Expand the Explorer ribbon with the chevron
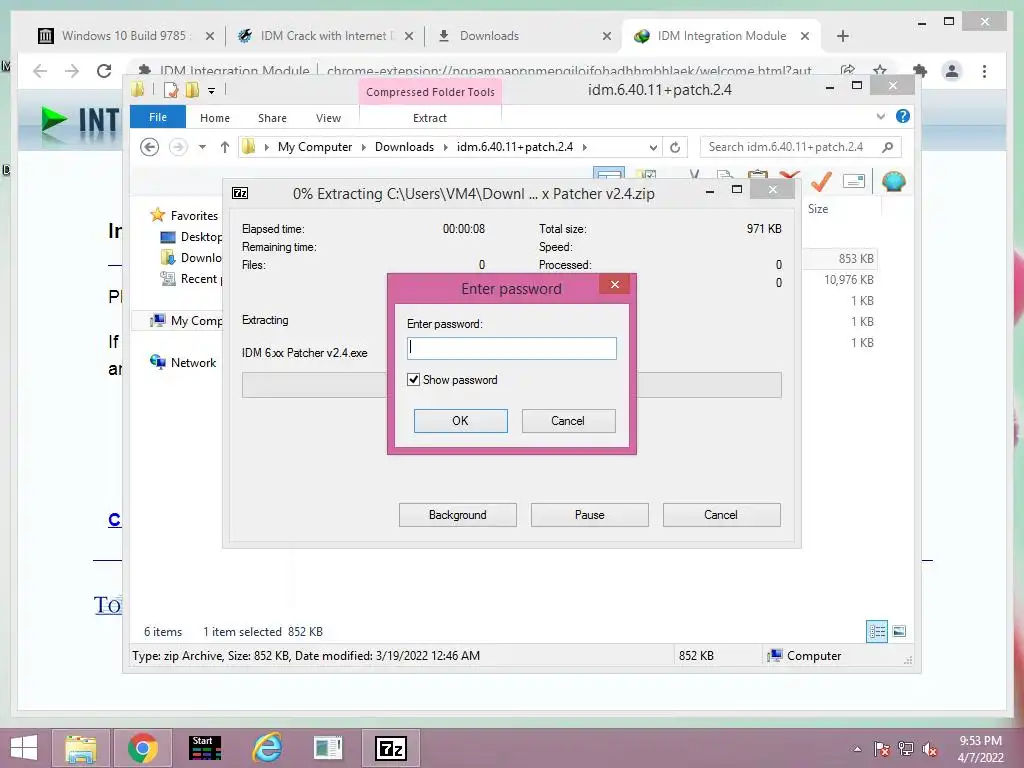The image size is (1024, 768). pos(881,116)
